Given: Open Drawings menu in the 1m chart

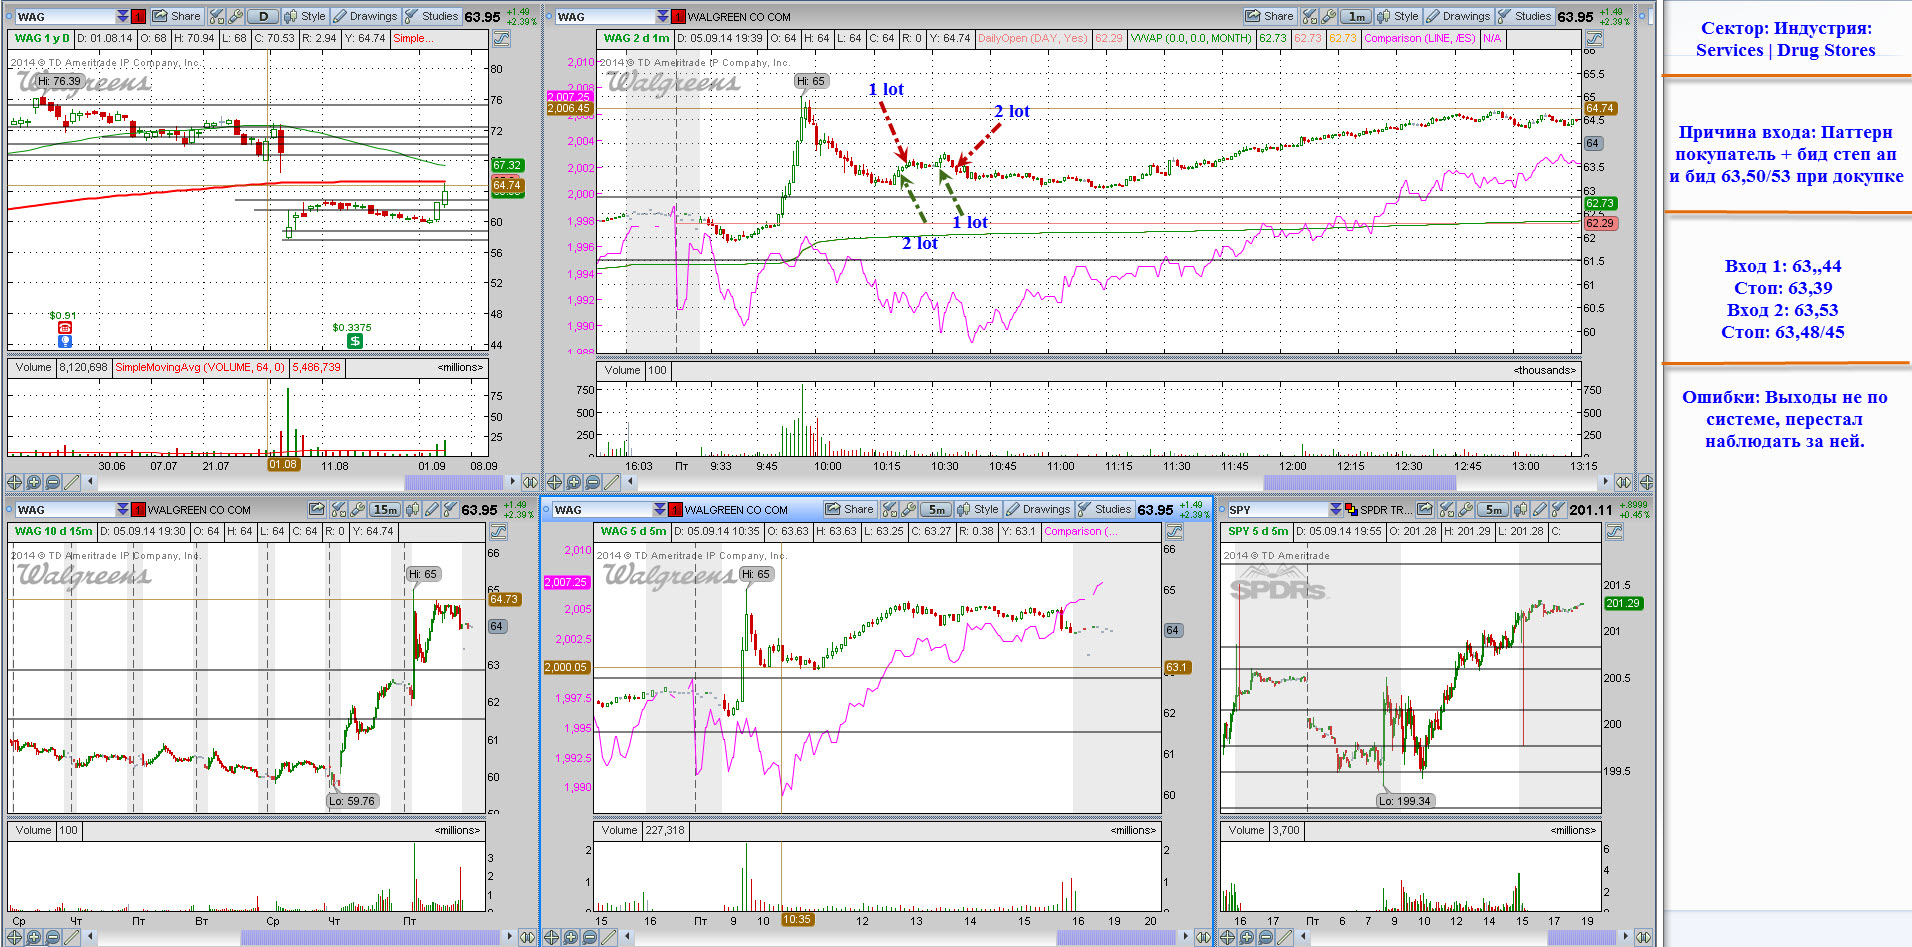Looking at the screenshot, I should point(1458,16).
